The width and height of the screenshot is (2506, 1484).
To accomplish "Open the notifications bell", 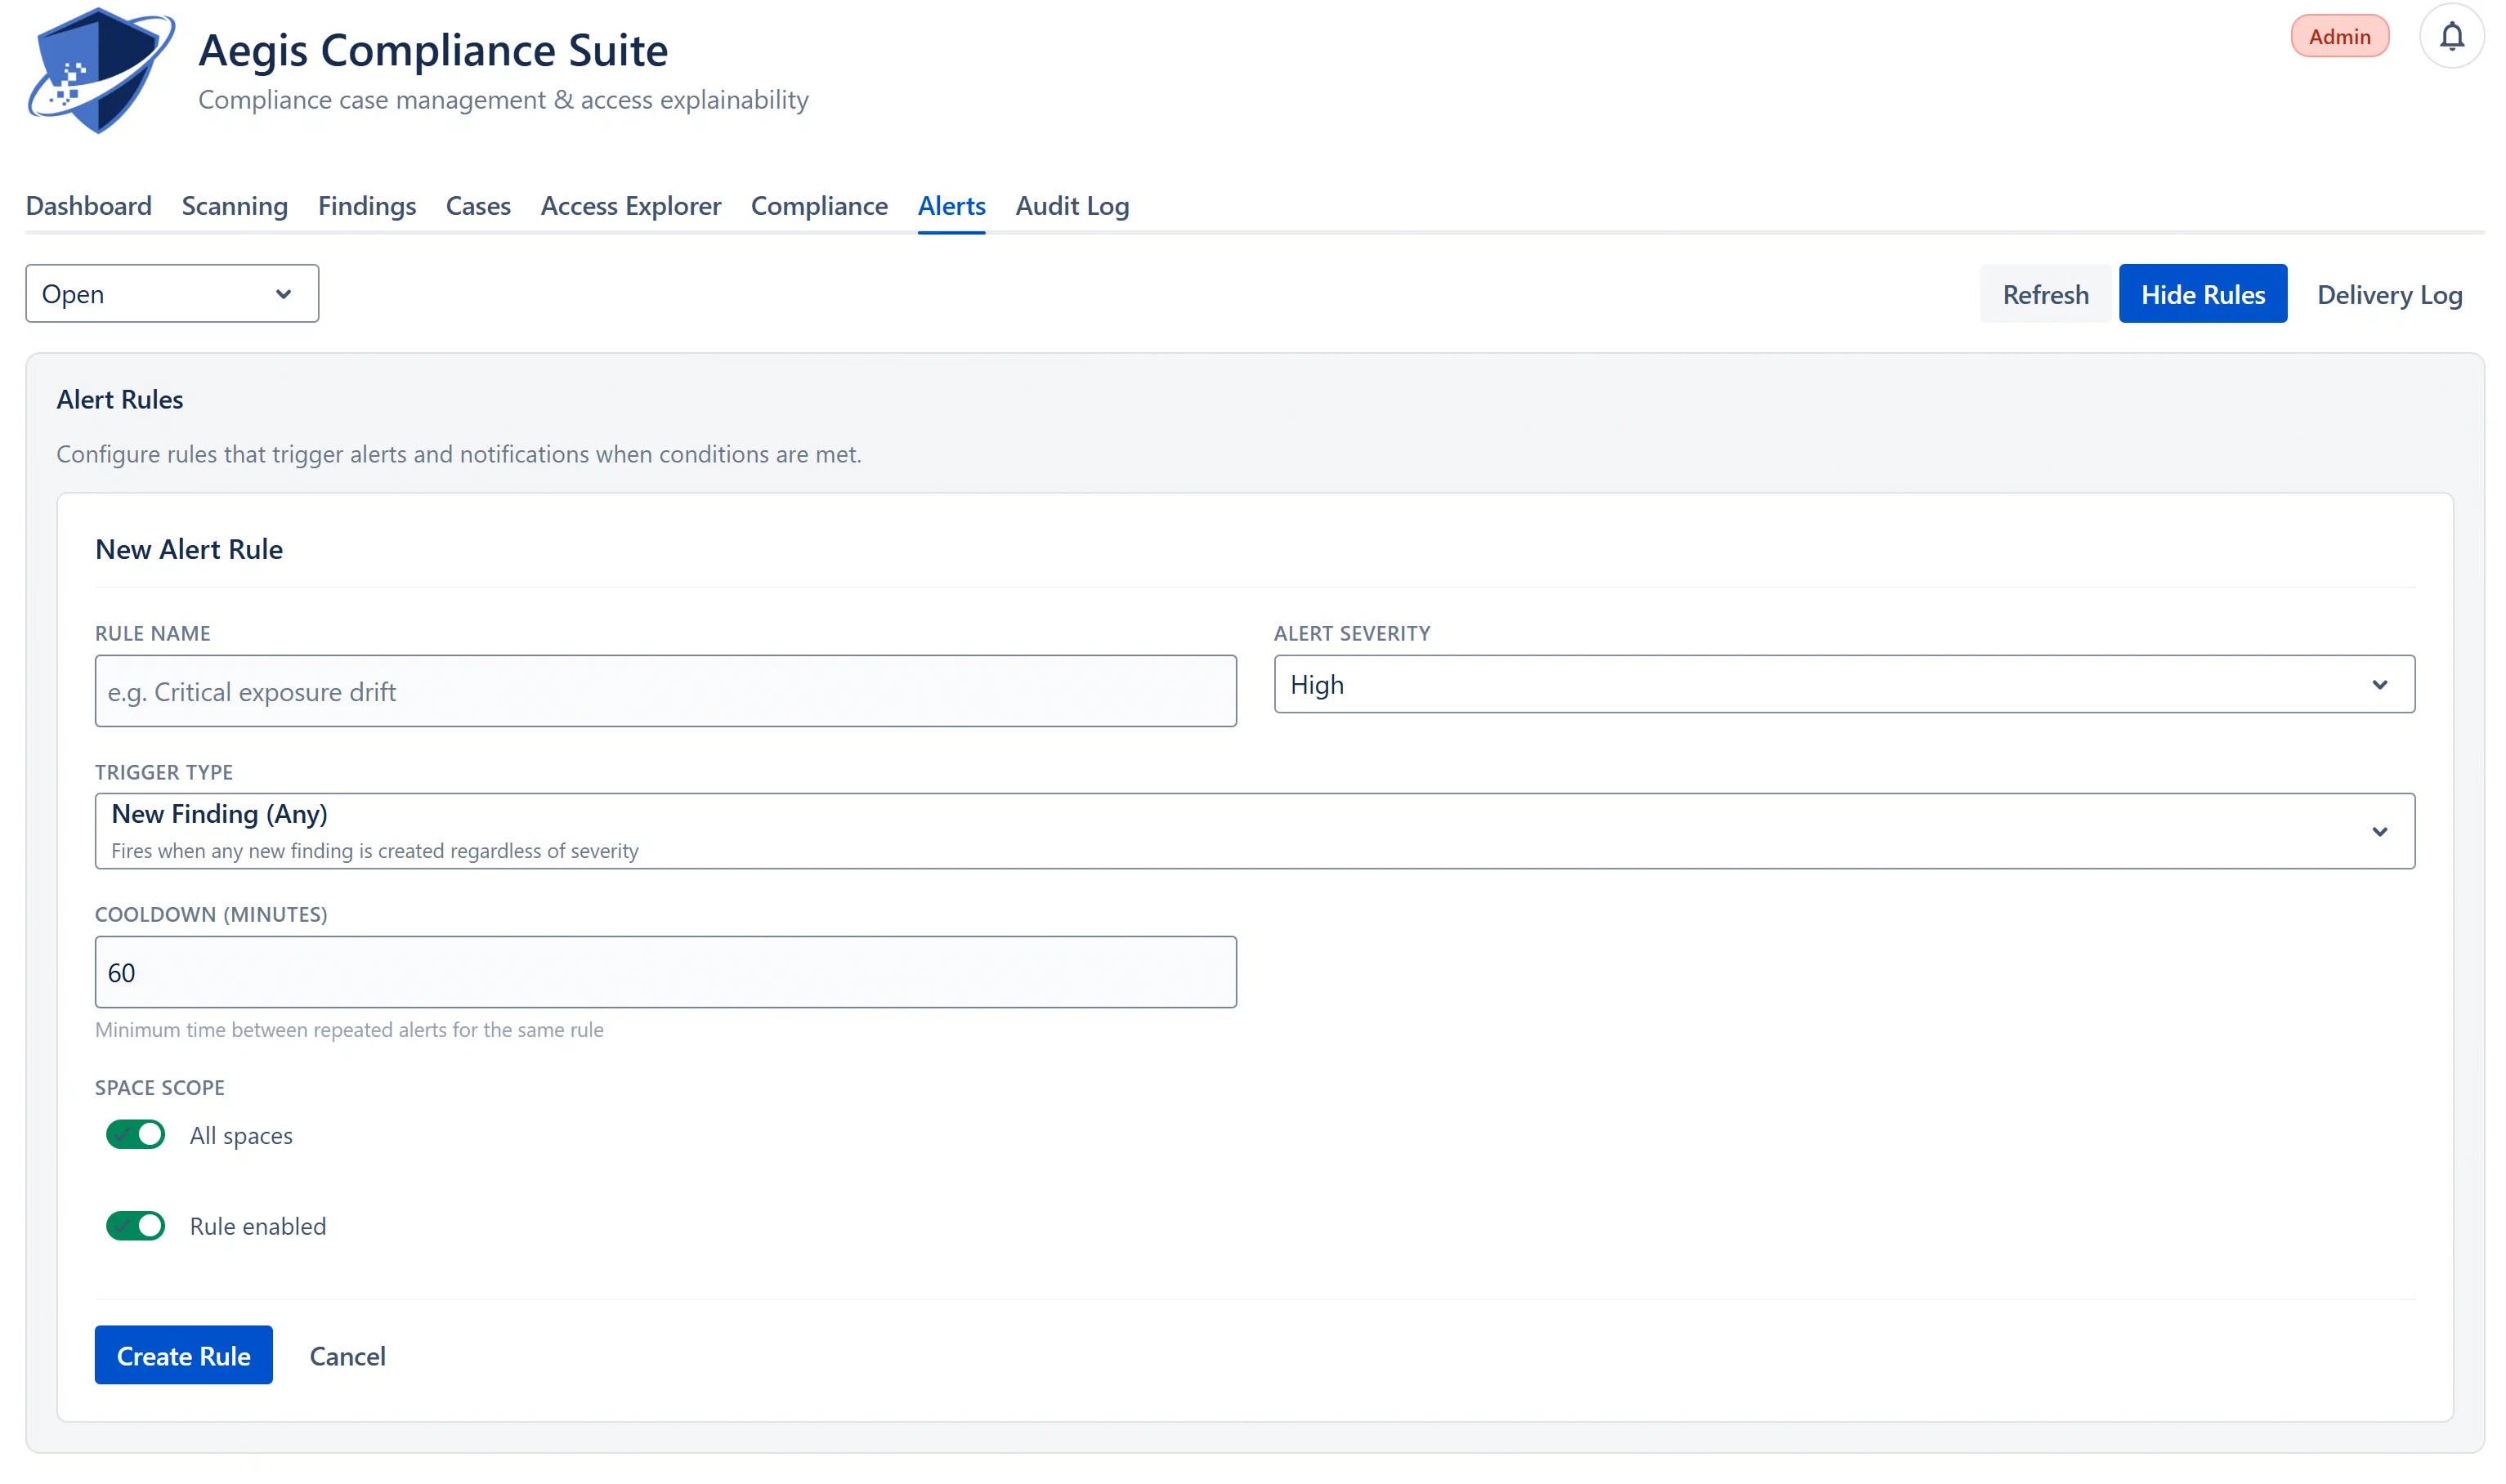I will pos(2451,37).
